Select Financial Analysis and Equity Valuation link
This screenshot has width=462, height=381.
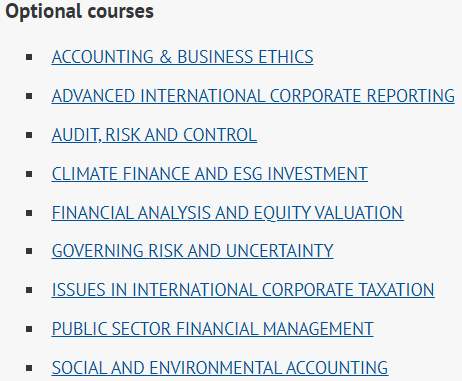228,213
